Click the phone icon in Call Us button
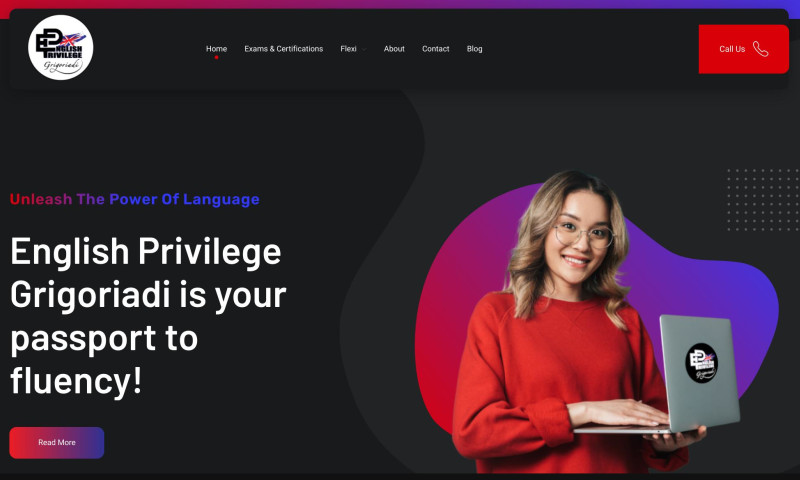This screenshot has width=800, height=480. (760, 49)
